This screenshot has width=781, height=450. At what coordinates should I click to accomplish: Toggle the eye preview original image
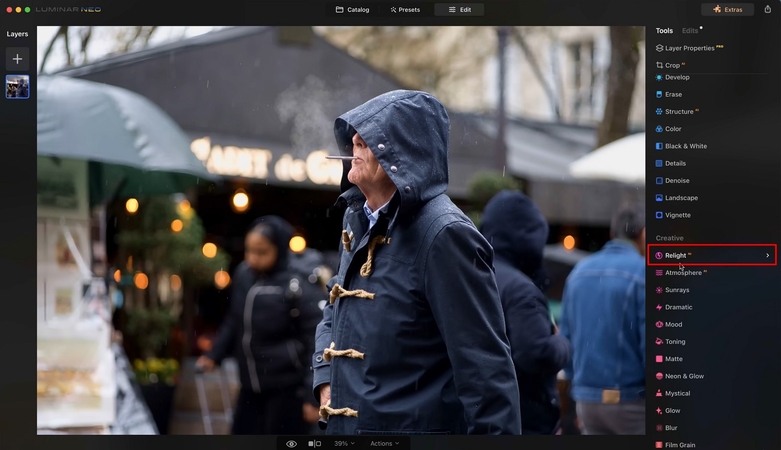click(291, 444)
